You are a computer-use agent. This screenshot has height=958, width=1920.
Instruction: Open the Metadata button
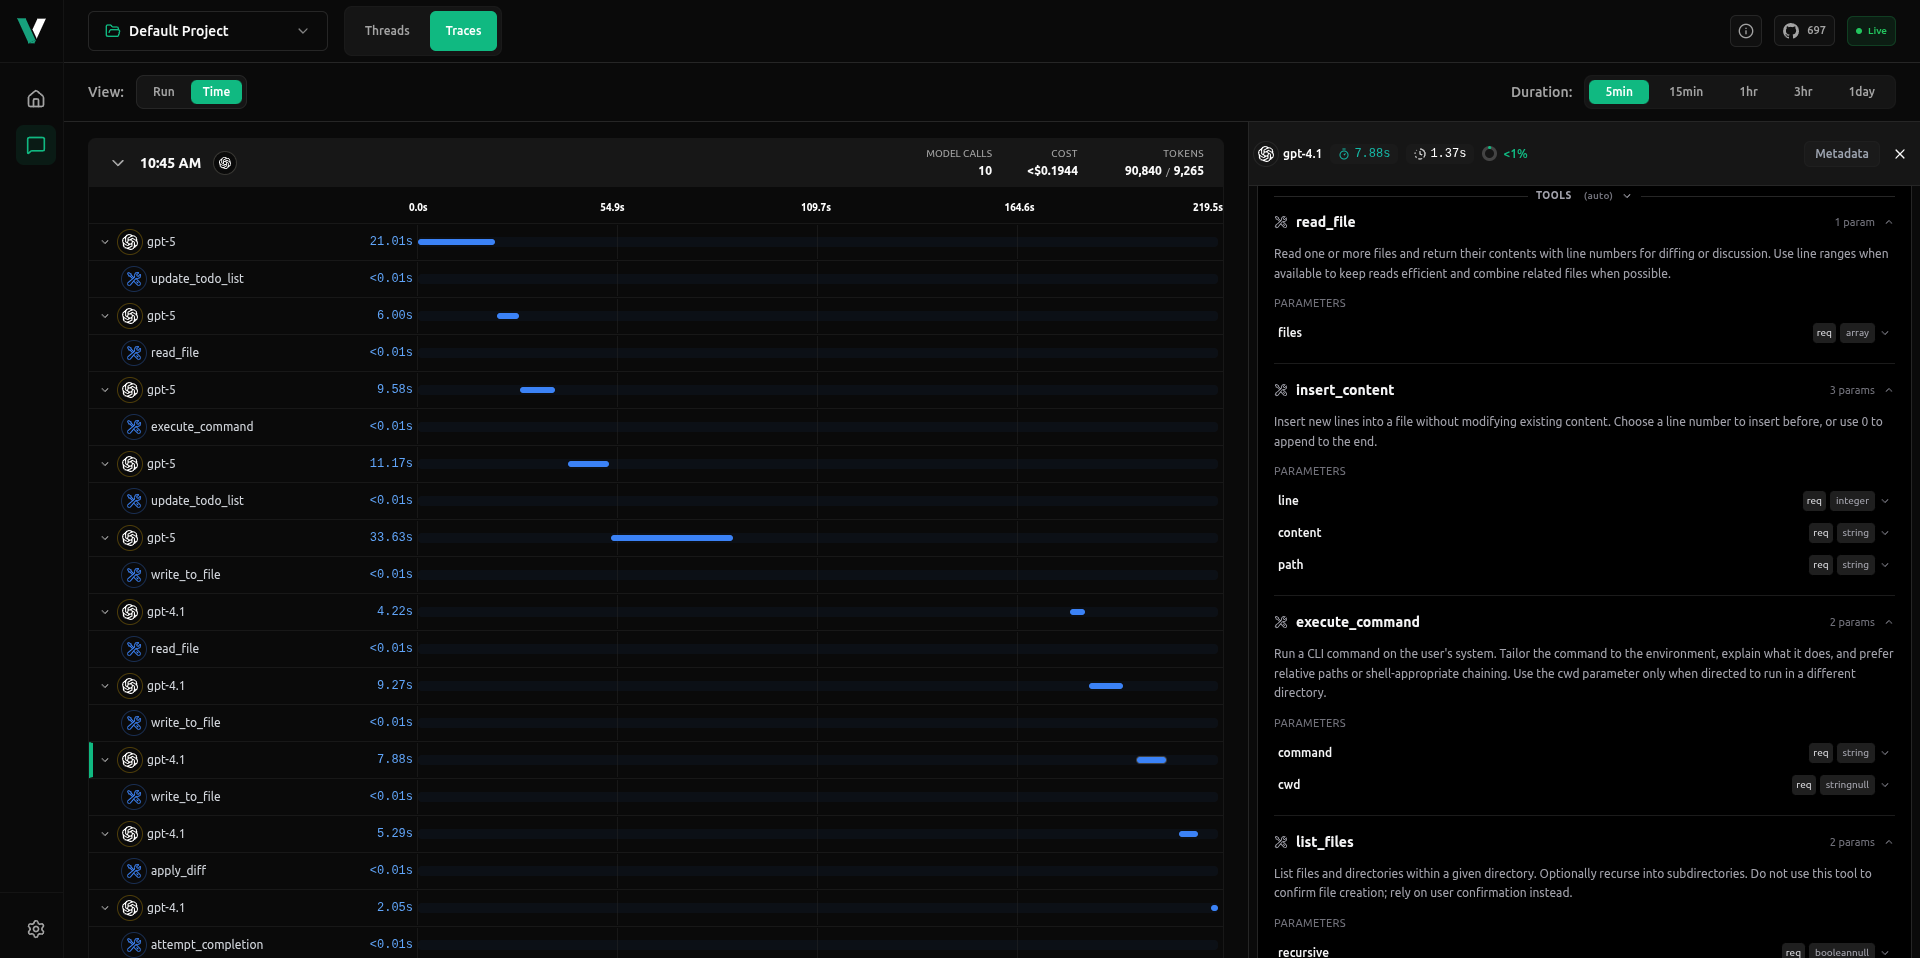pos(1841,154)
